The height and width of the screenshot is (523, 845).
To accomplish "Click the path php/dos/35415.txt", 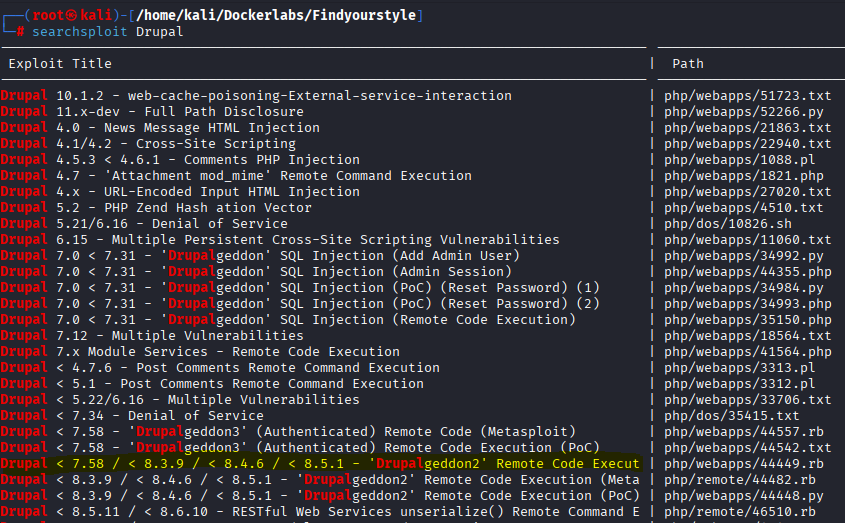I will pyautogui.click(x=731, y=416).
